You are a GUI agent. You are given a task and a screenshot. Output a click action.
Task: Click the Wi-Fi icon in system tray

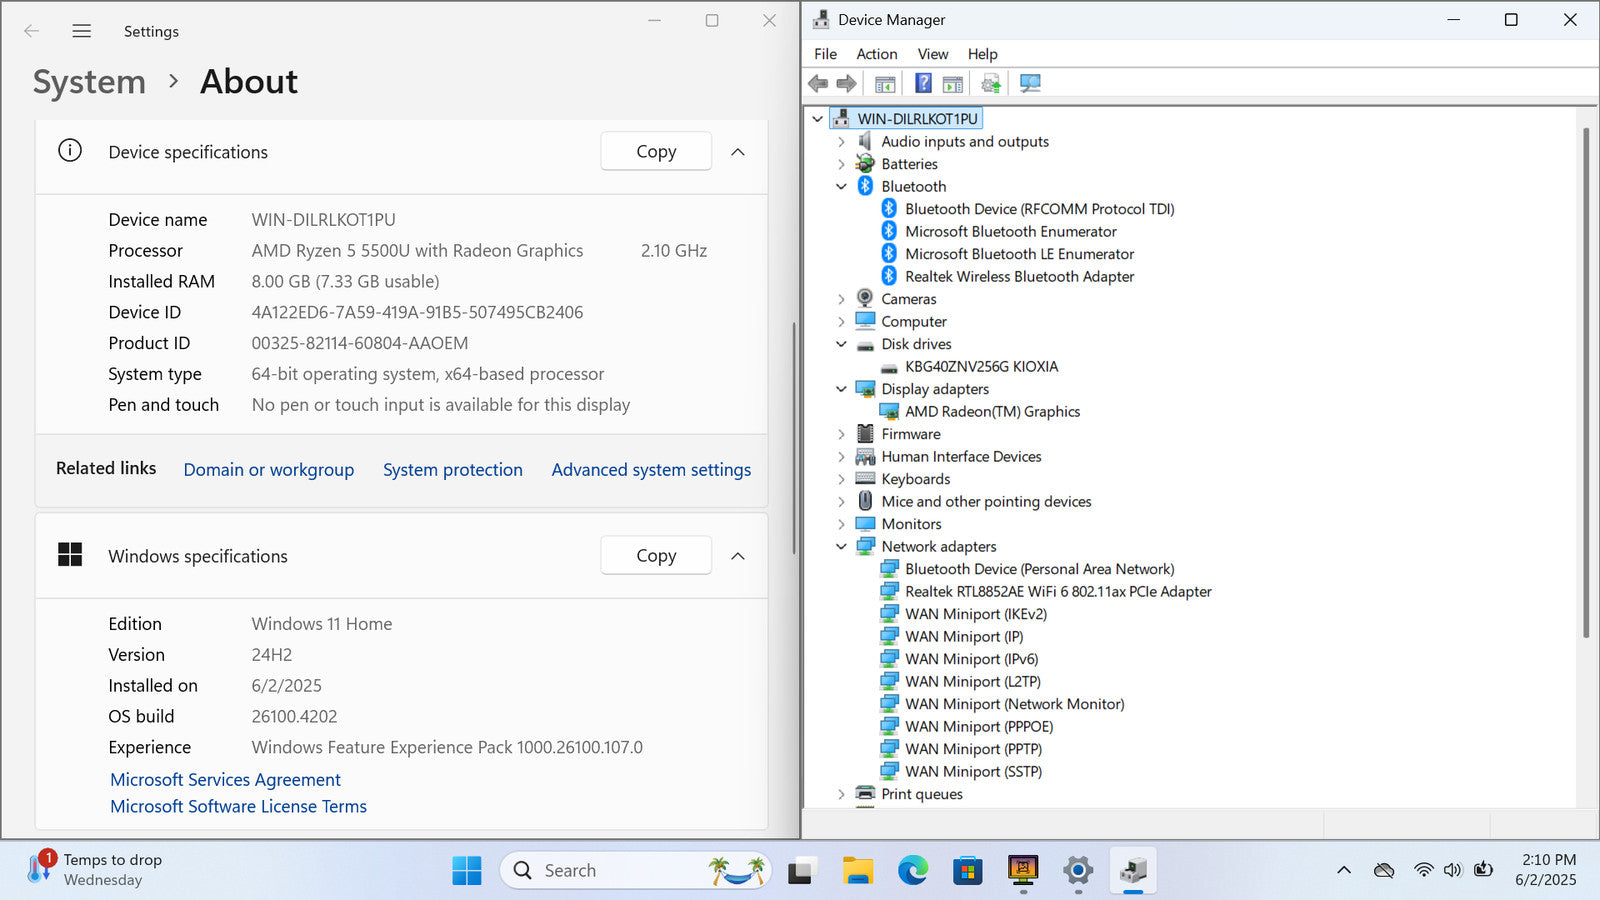point(1423,871)
